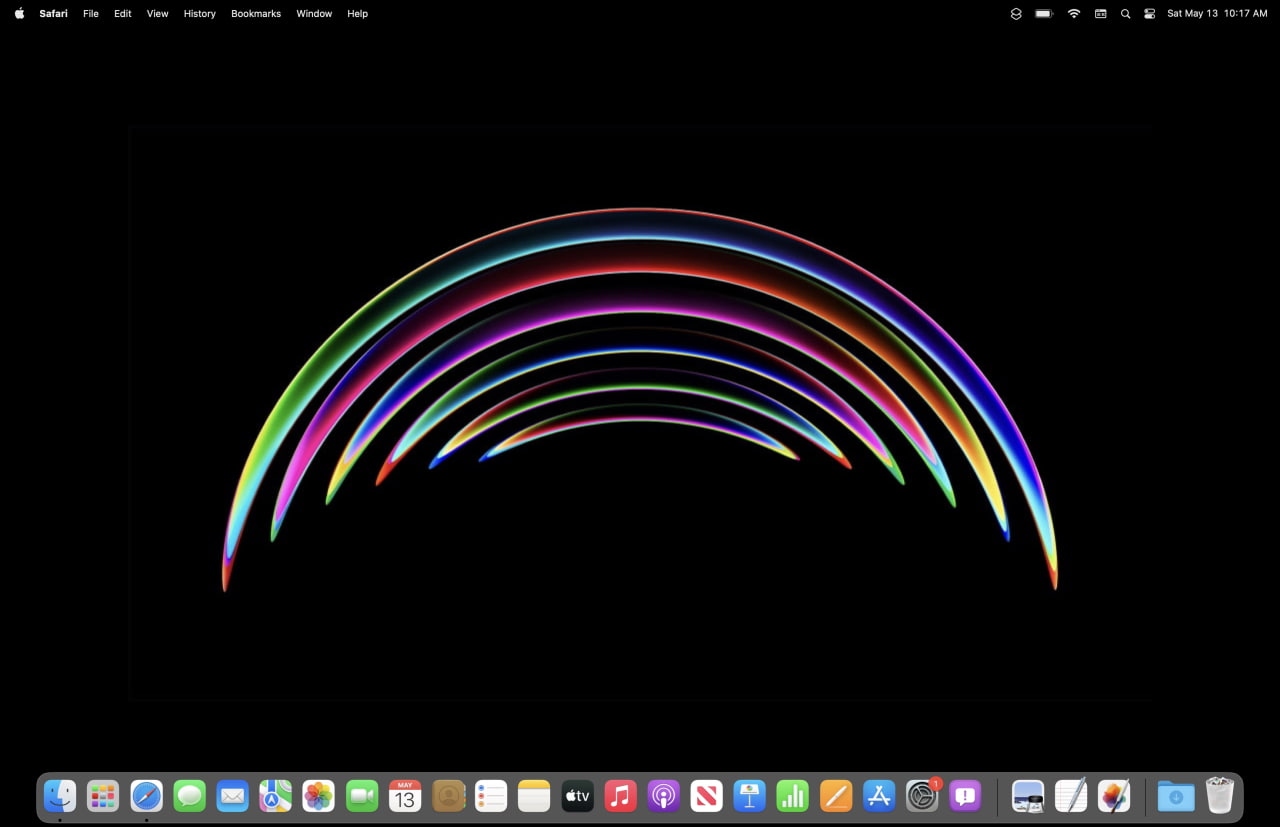Open System Settings with the red badge

(x=921, y=796)
